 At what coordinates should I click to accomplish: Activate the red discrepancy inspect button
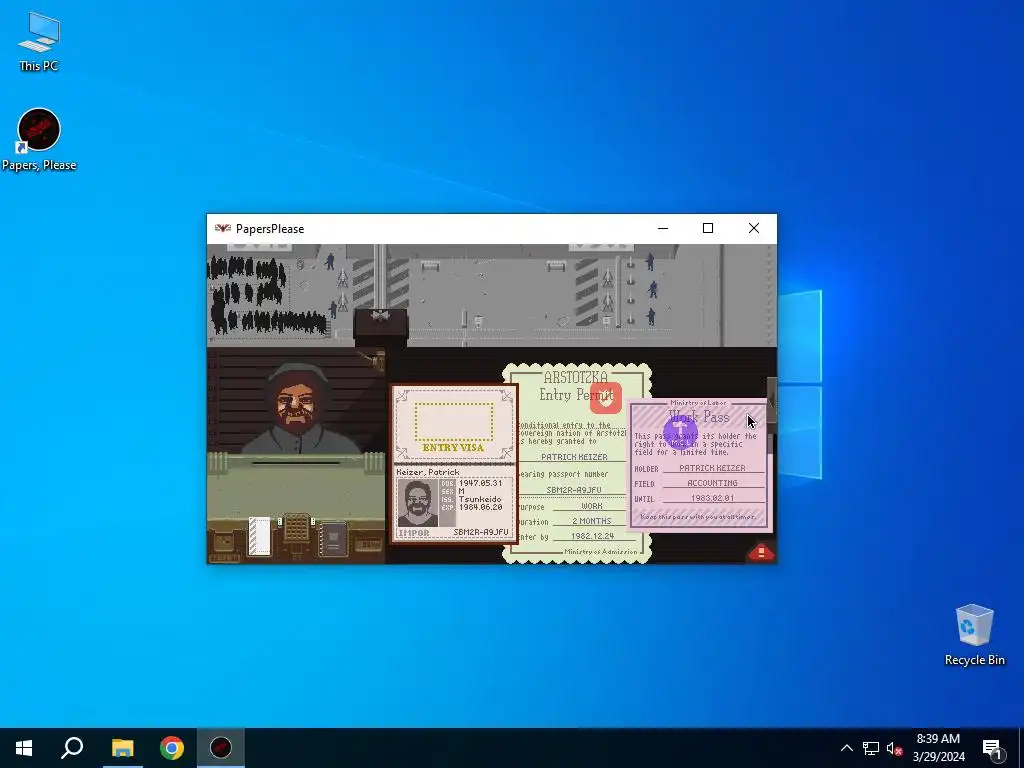coord(761,552)
